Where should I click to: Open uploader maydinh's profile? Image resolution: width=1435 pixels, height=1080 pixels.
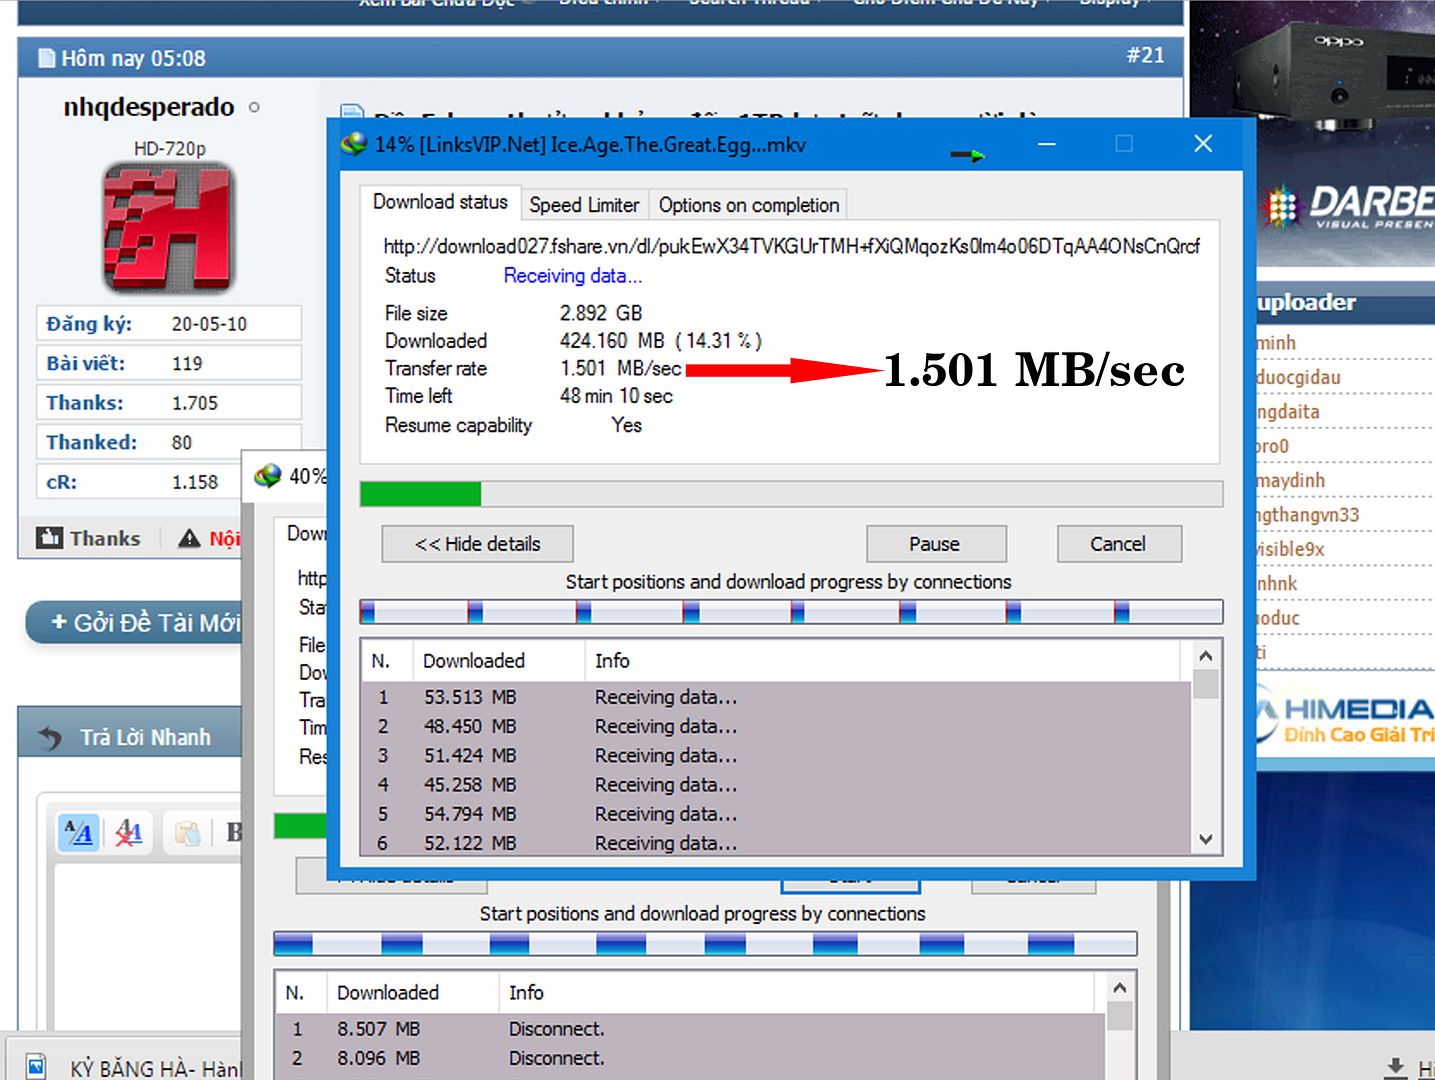click(1290, 480)
